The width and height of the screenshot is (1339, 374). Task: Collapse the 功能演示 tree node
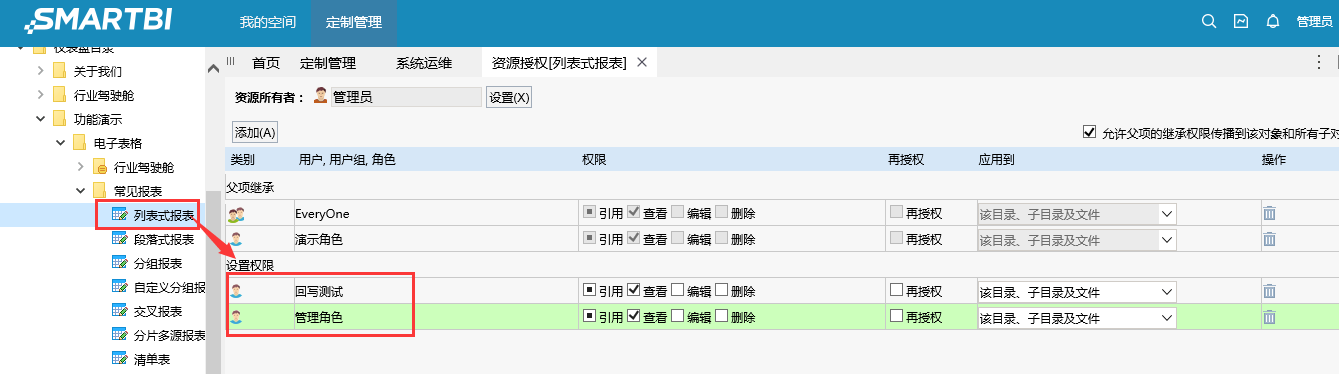(41, 119)
